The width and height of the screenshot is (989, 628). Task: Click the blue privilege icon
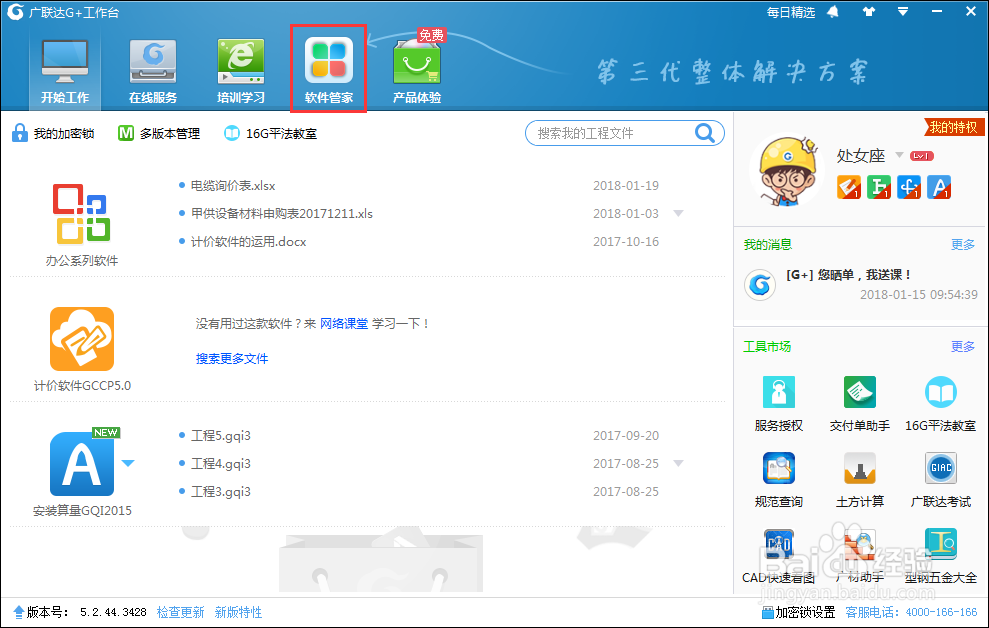(909, 187)
